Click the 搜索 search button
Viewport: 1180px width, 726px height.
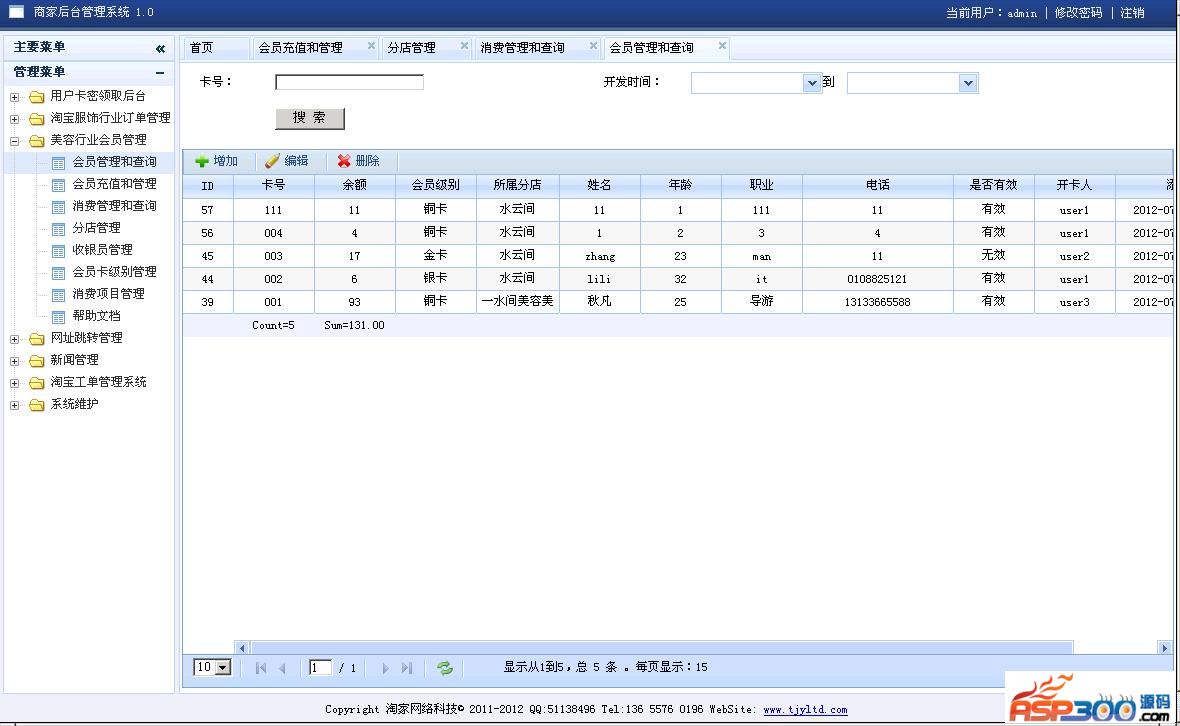pyautogui.click(x=309, y=118)
